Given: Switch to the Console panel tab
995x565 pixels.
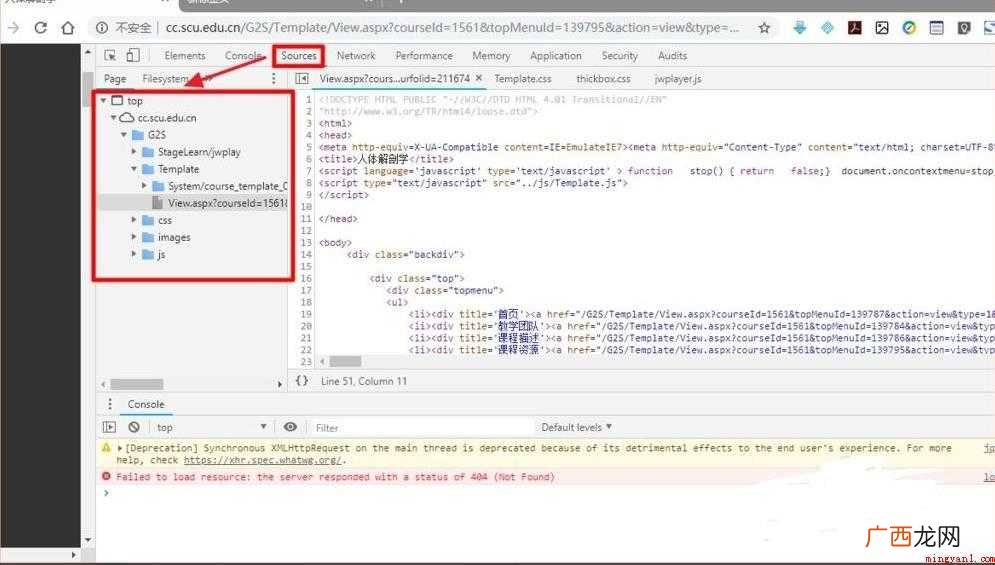Looking at the screenshot, I should coord(243,56).
